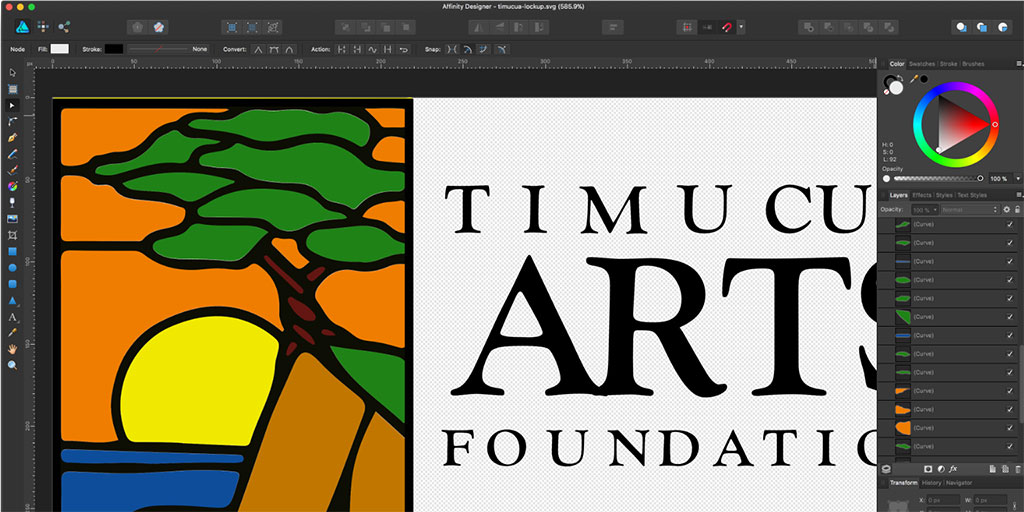Open the fx layer effects button
Image resolution: width=1024 pixels, height=512 pixels.
coord(953,469)
